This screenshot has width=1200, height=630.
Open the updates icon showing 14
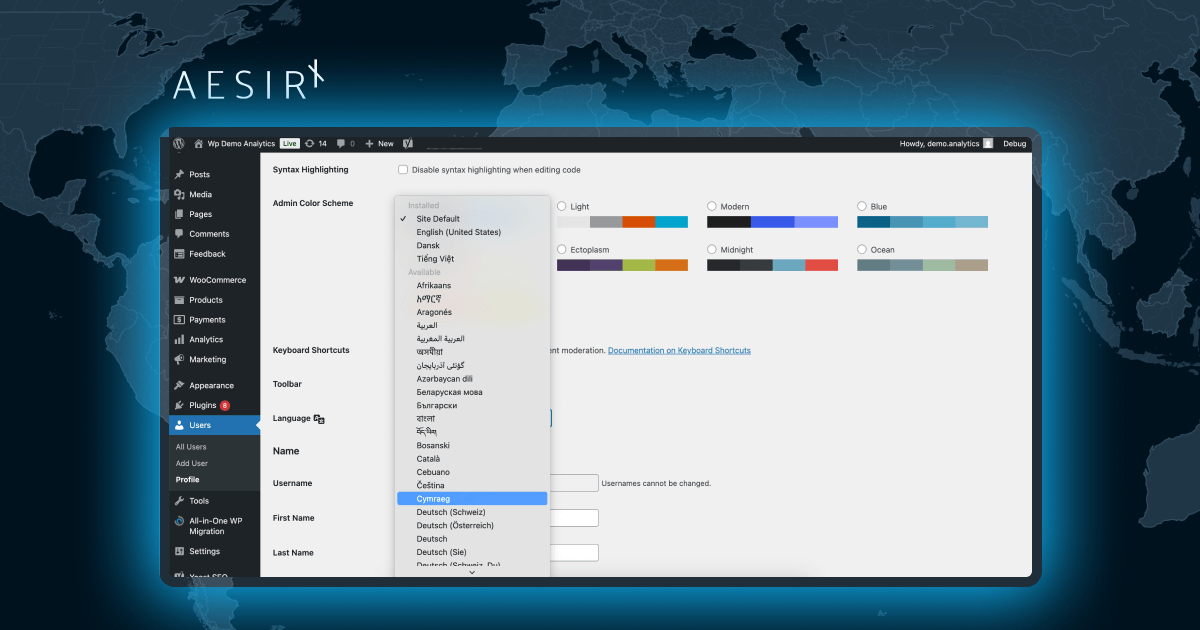pos(310,143)
